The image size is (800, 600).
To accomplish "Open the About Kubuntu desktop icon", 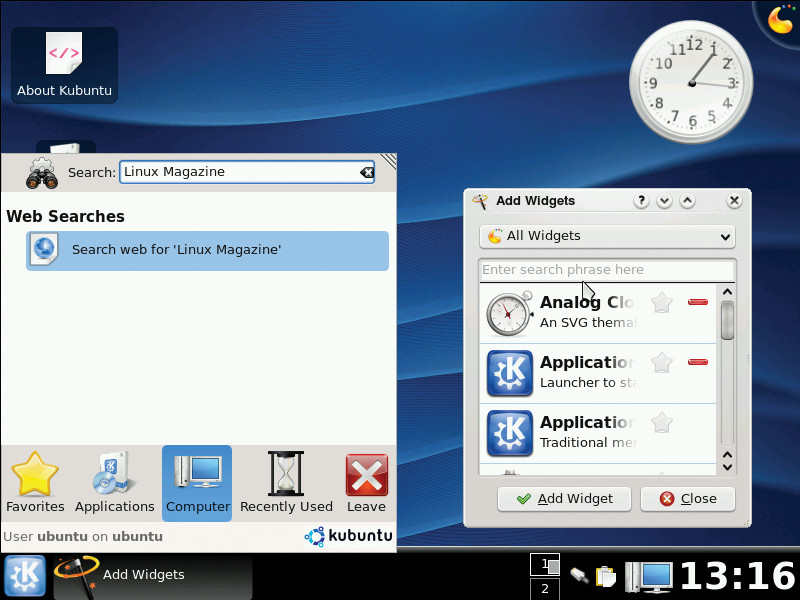I will click(x=64, y=65).
